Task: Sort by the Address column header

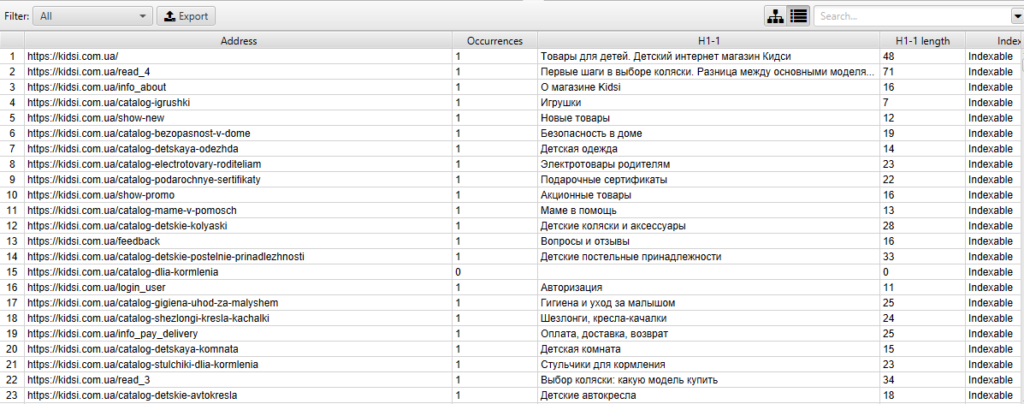Action: 238,41
